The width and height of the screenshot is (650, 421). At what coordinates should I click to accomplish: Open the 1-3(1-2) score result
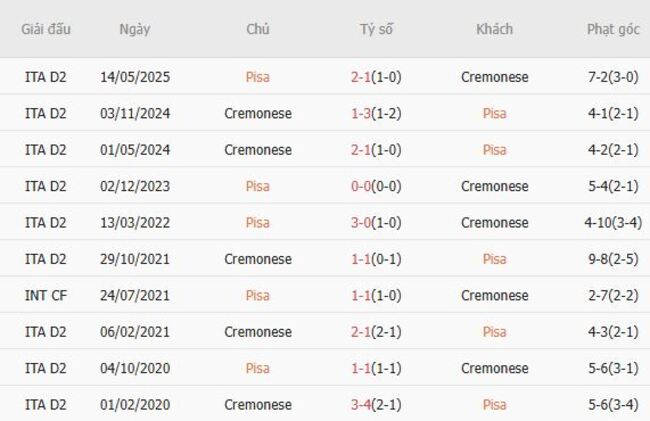tap(376, 114)
